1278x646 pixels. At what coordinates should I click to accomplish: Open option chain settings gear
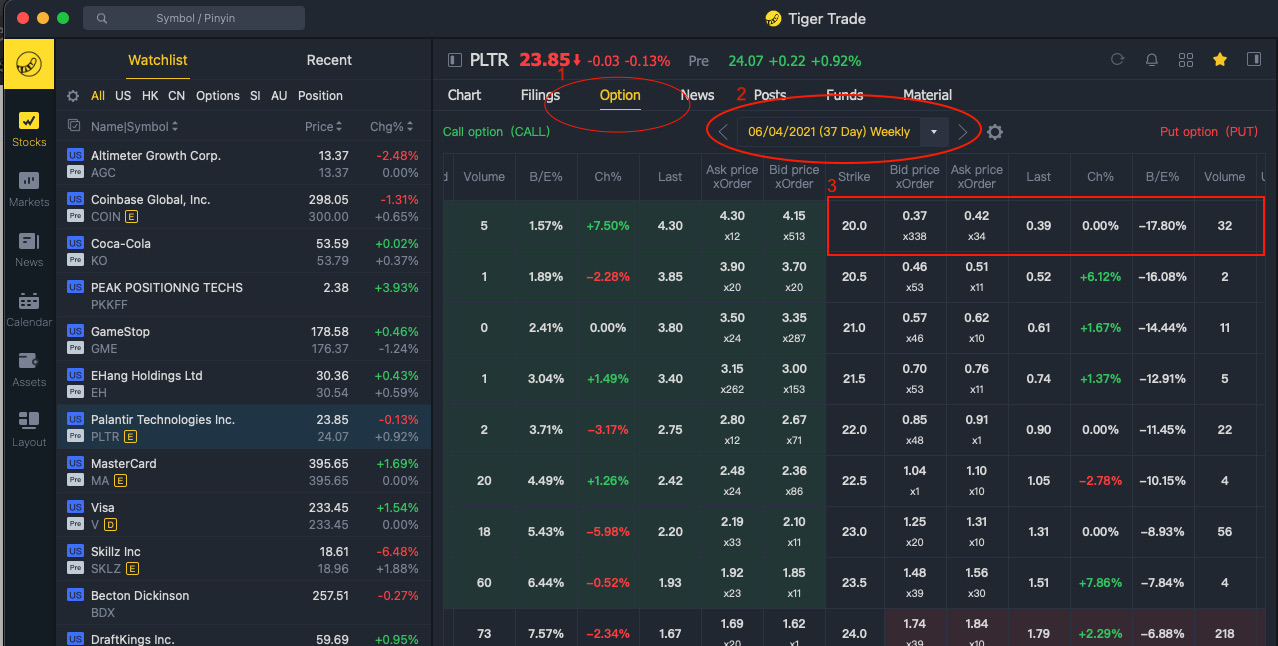point(995,132)
